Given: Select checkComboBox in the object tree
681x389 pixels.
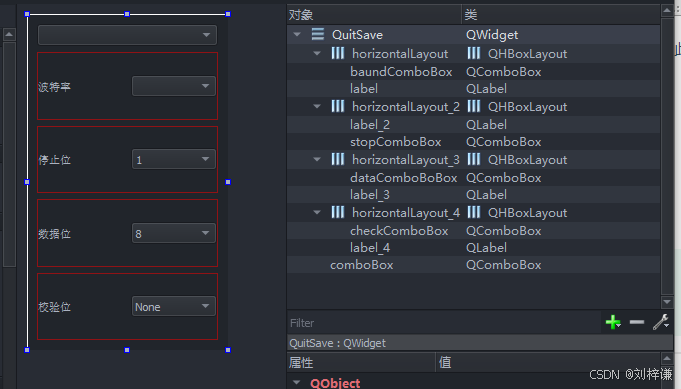Looking at the screenshot, I should (x=399, y=231).
